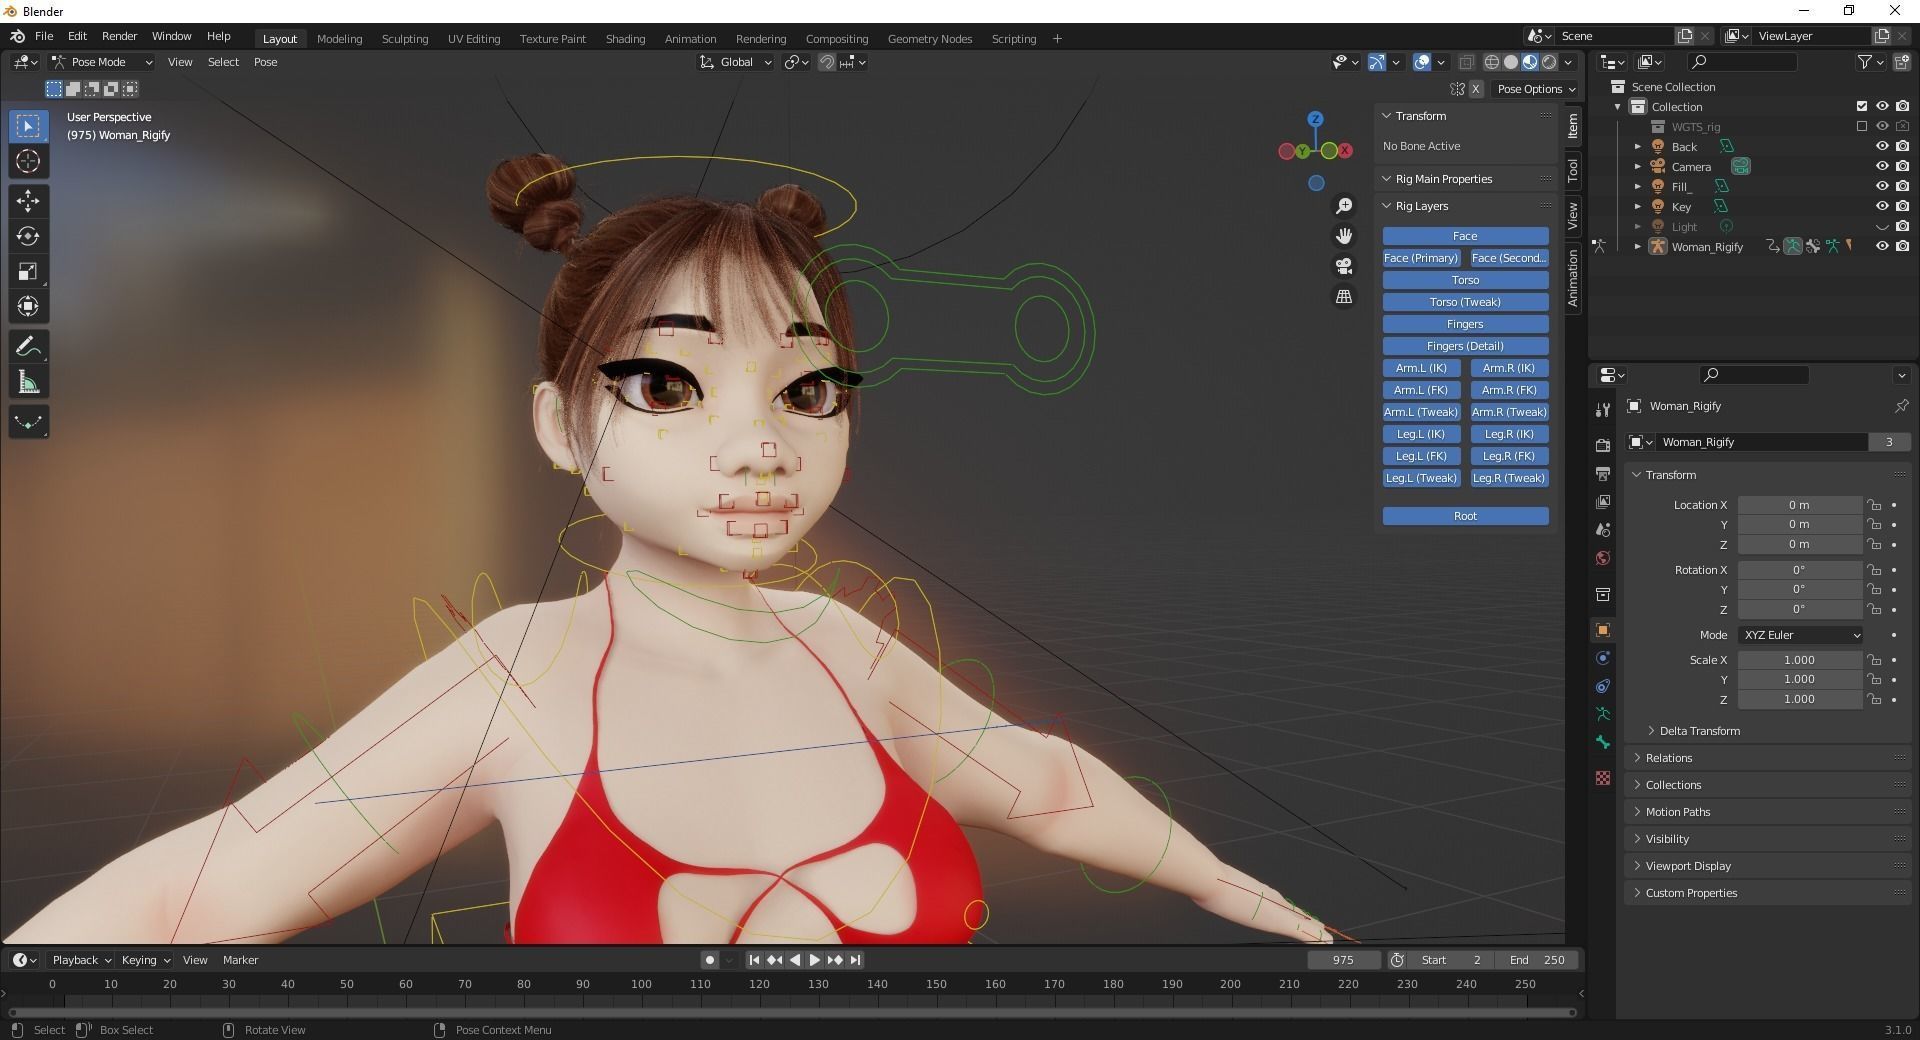Switch to the Animation workspace tab
Screen dimensions: 1920x1040
click(690, 39)
